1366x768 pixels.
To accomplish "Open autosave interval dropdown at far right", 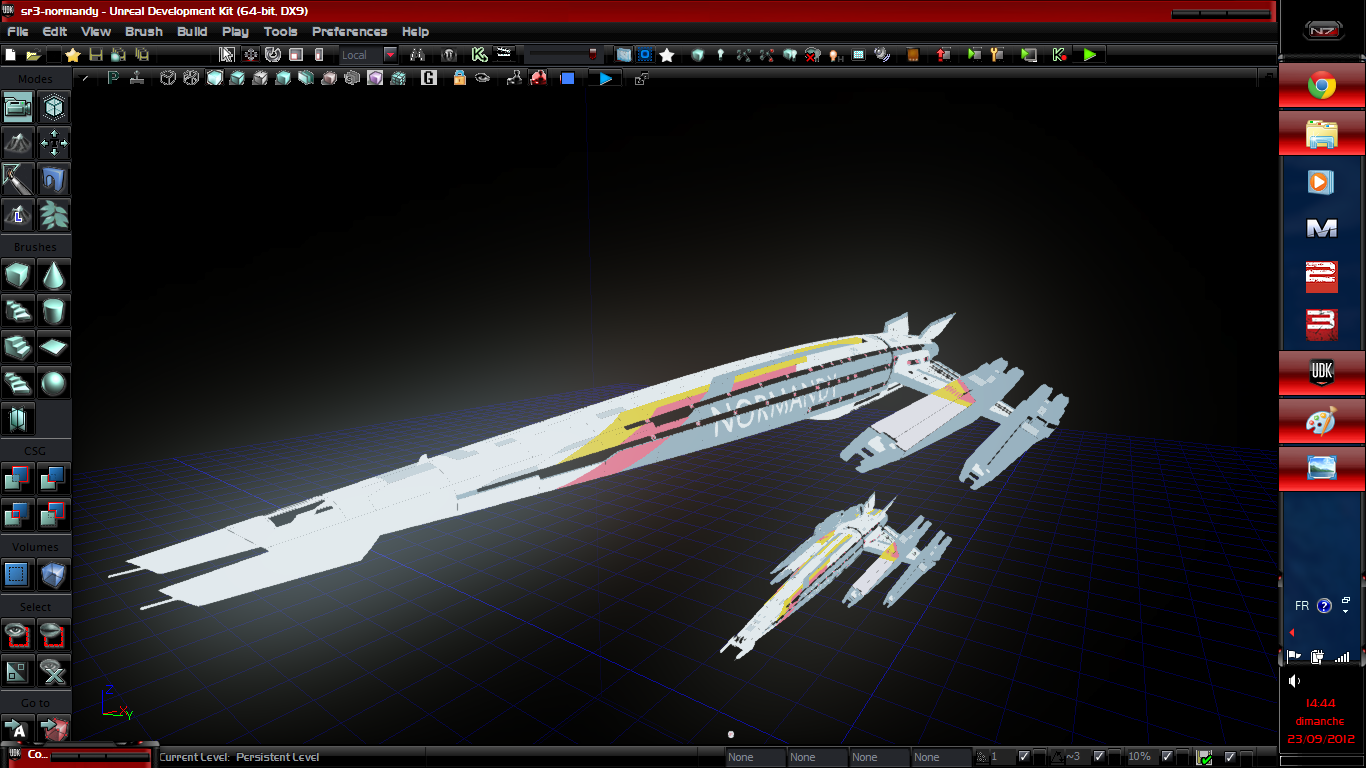I will (1246, 757).
